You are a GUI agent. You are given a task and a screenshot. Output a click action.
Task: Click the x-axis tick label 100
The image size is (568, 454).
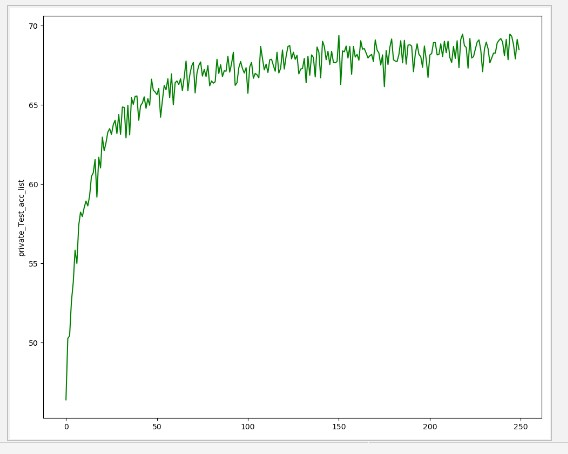click(248, 427)
